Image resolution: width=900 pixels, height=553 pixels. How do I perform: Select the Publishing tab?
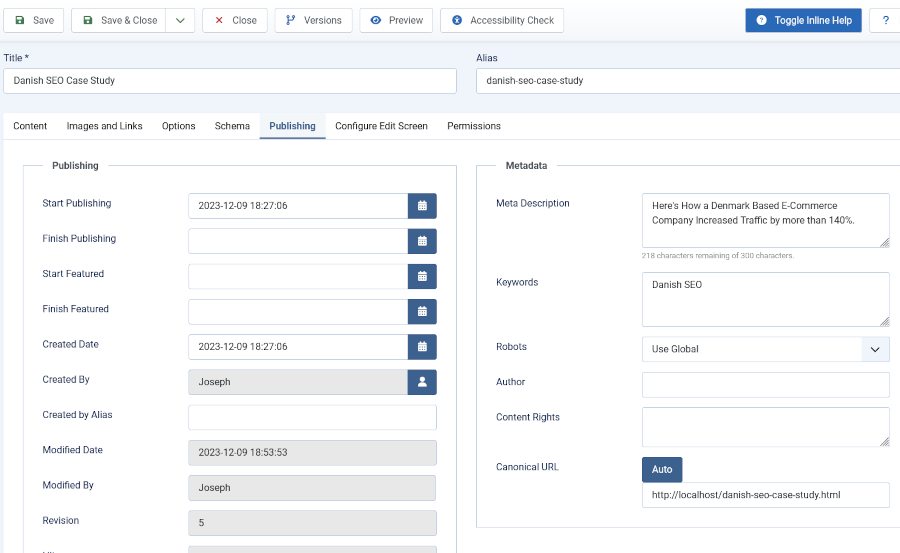(x=292, y=126)
